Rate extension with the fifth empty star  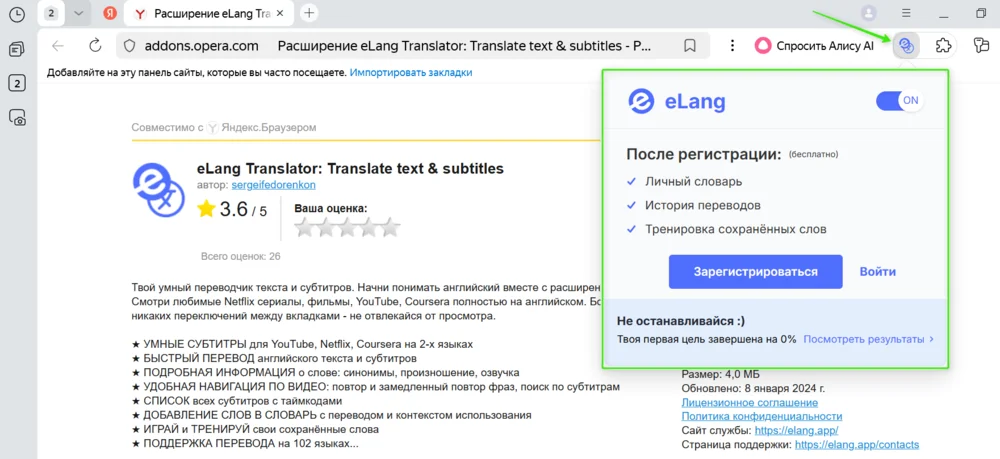click(x=390, y=228)
